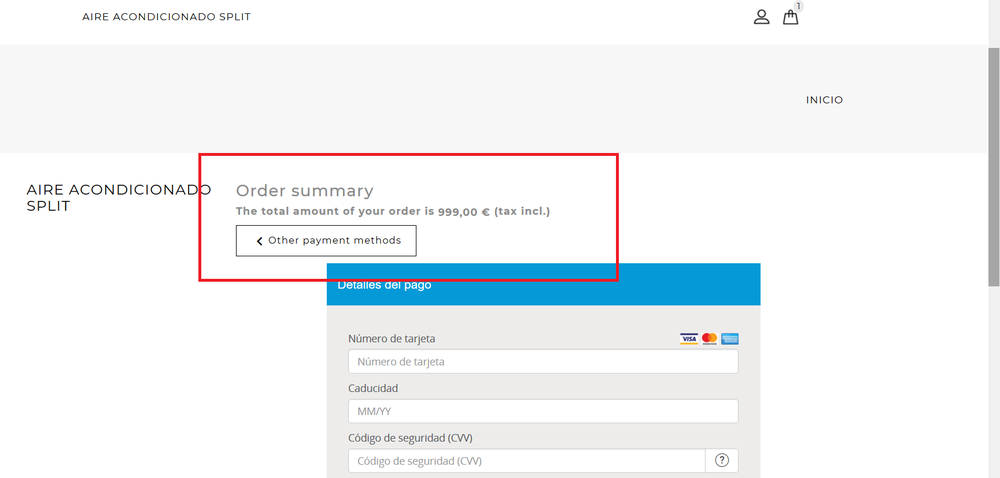Click the back chevron on Other payment methods
Screen dimensions: 1000x478
pyautogui.click(x=260, y=241)
